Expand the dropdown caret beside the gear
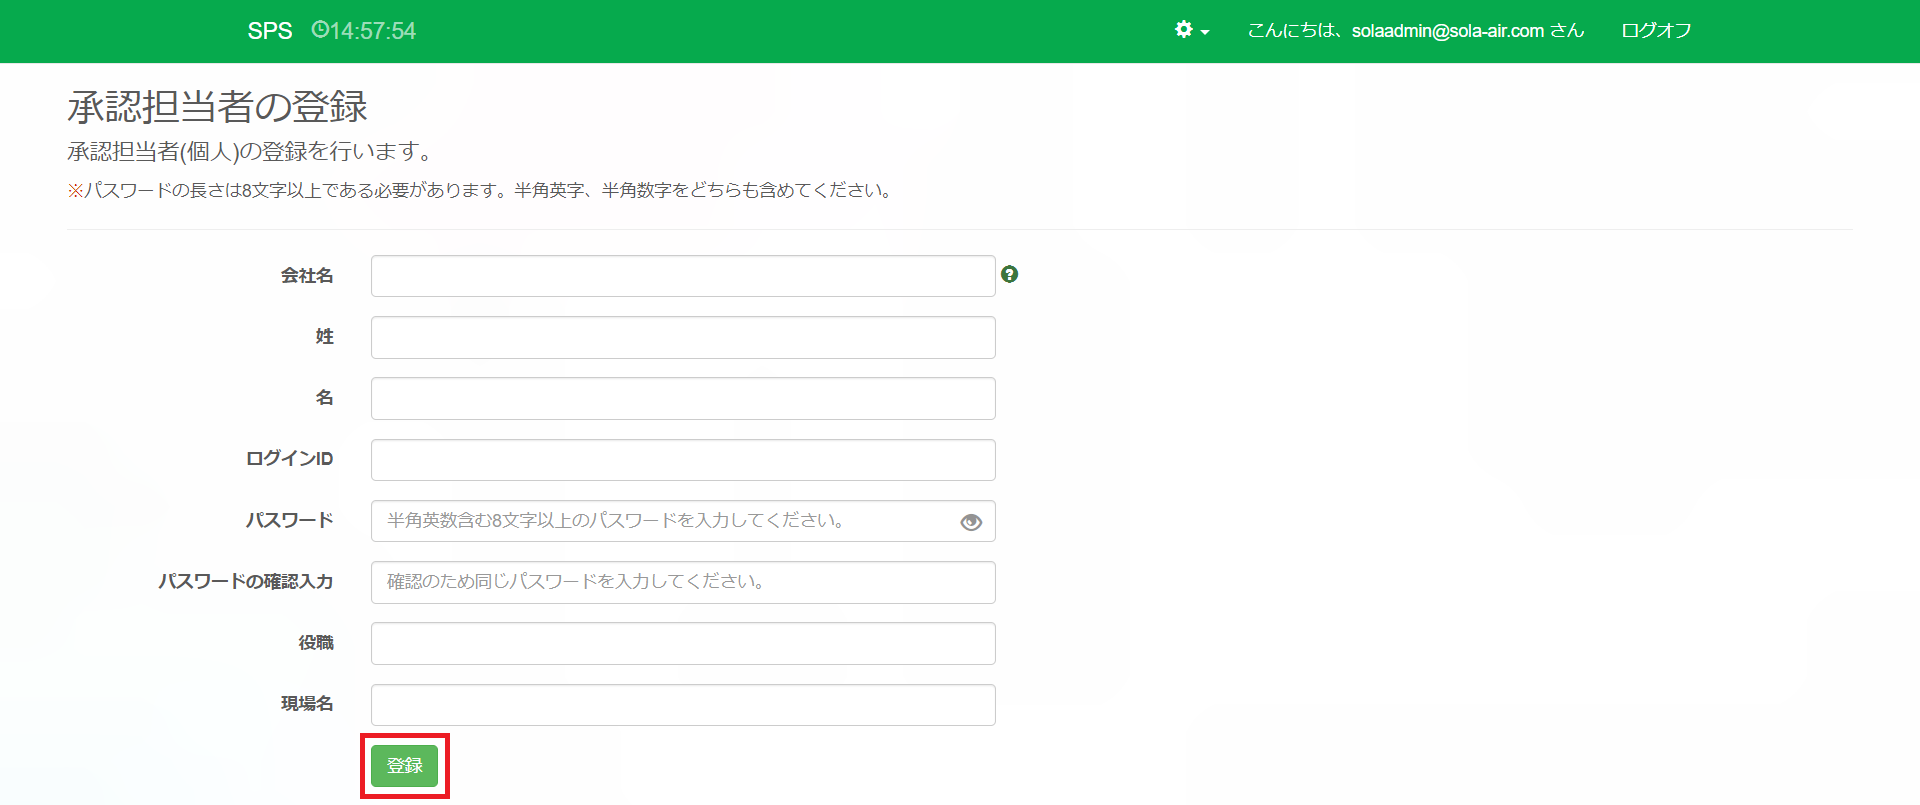 coord(1205,32)
